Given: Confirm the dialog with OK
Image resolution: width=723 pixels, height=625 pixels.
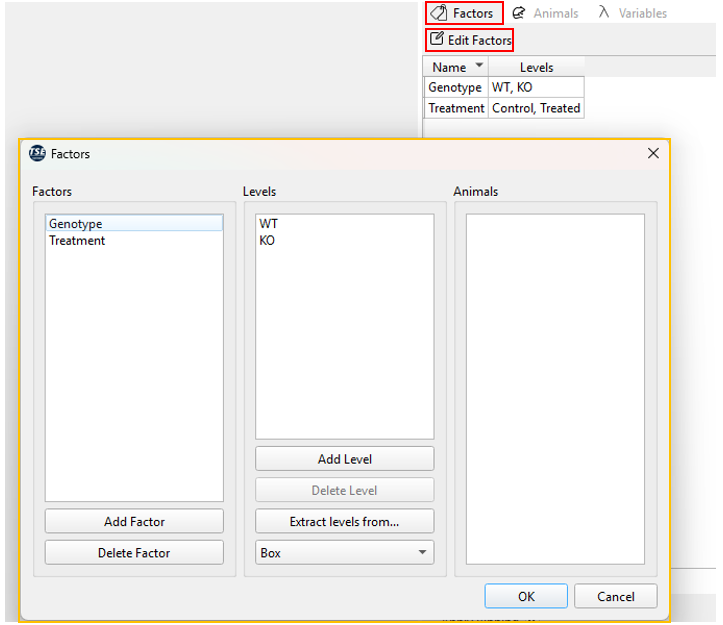Looking at the screenshot, I should (526, 596).
